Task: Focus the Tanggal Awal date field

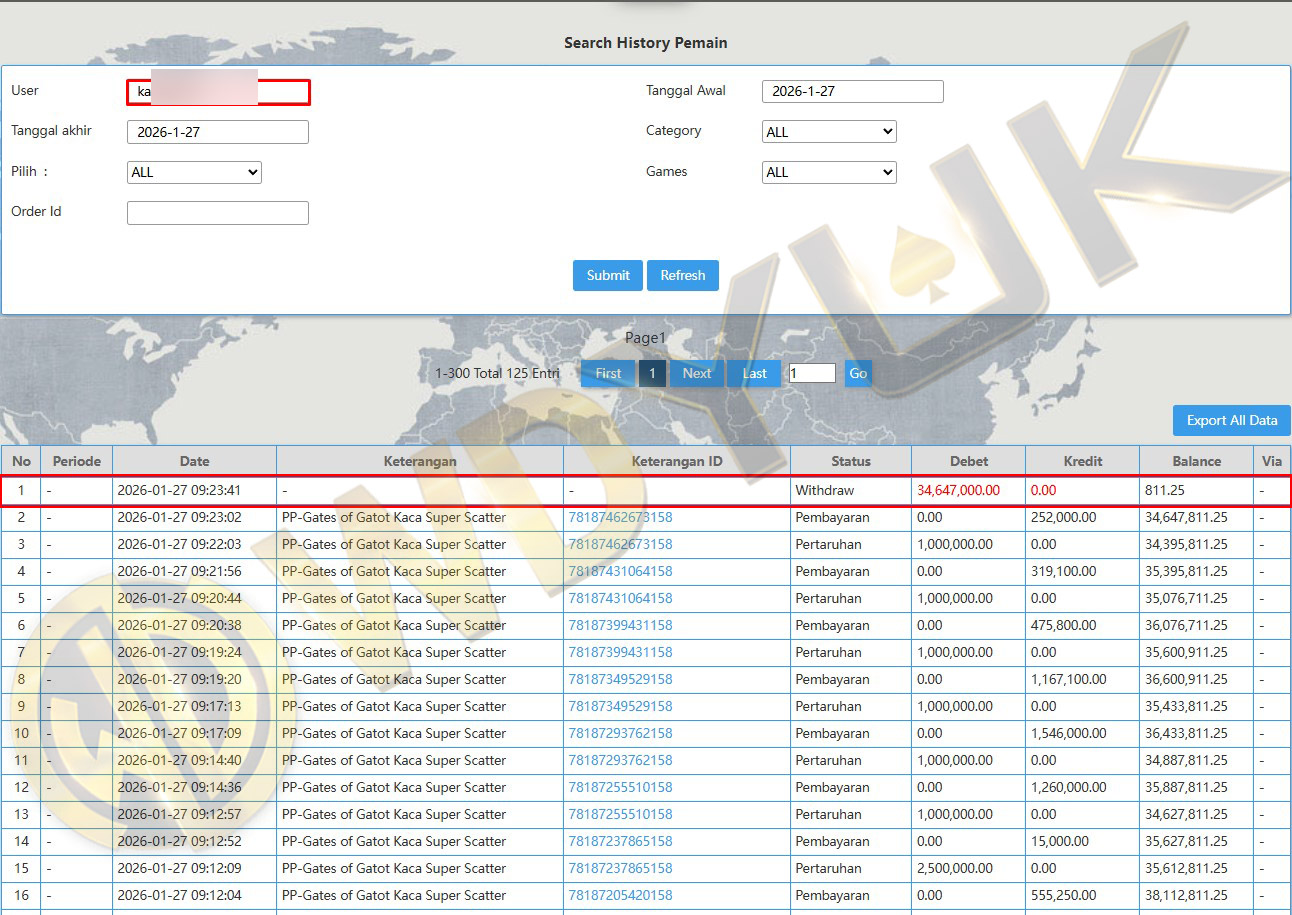Action: (852, 91)
